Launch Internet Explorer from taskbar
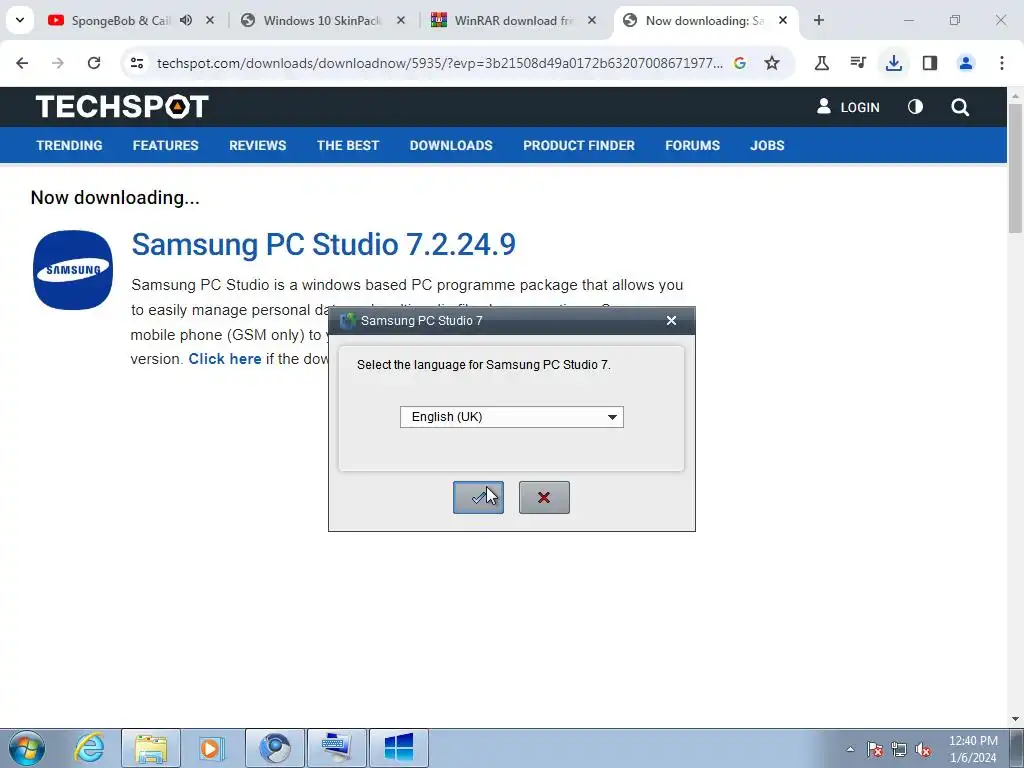Viewport: 1024px width, 768px height. click(89, 748)
